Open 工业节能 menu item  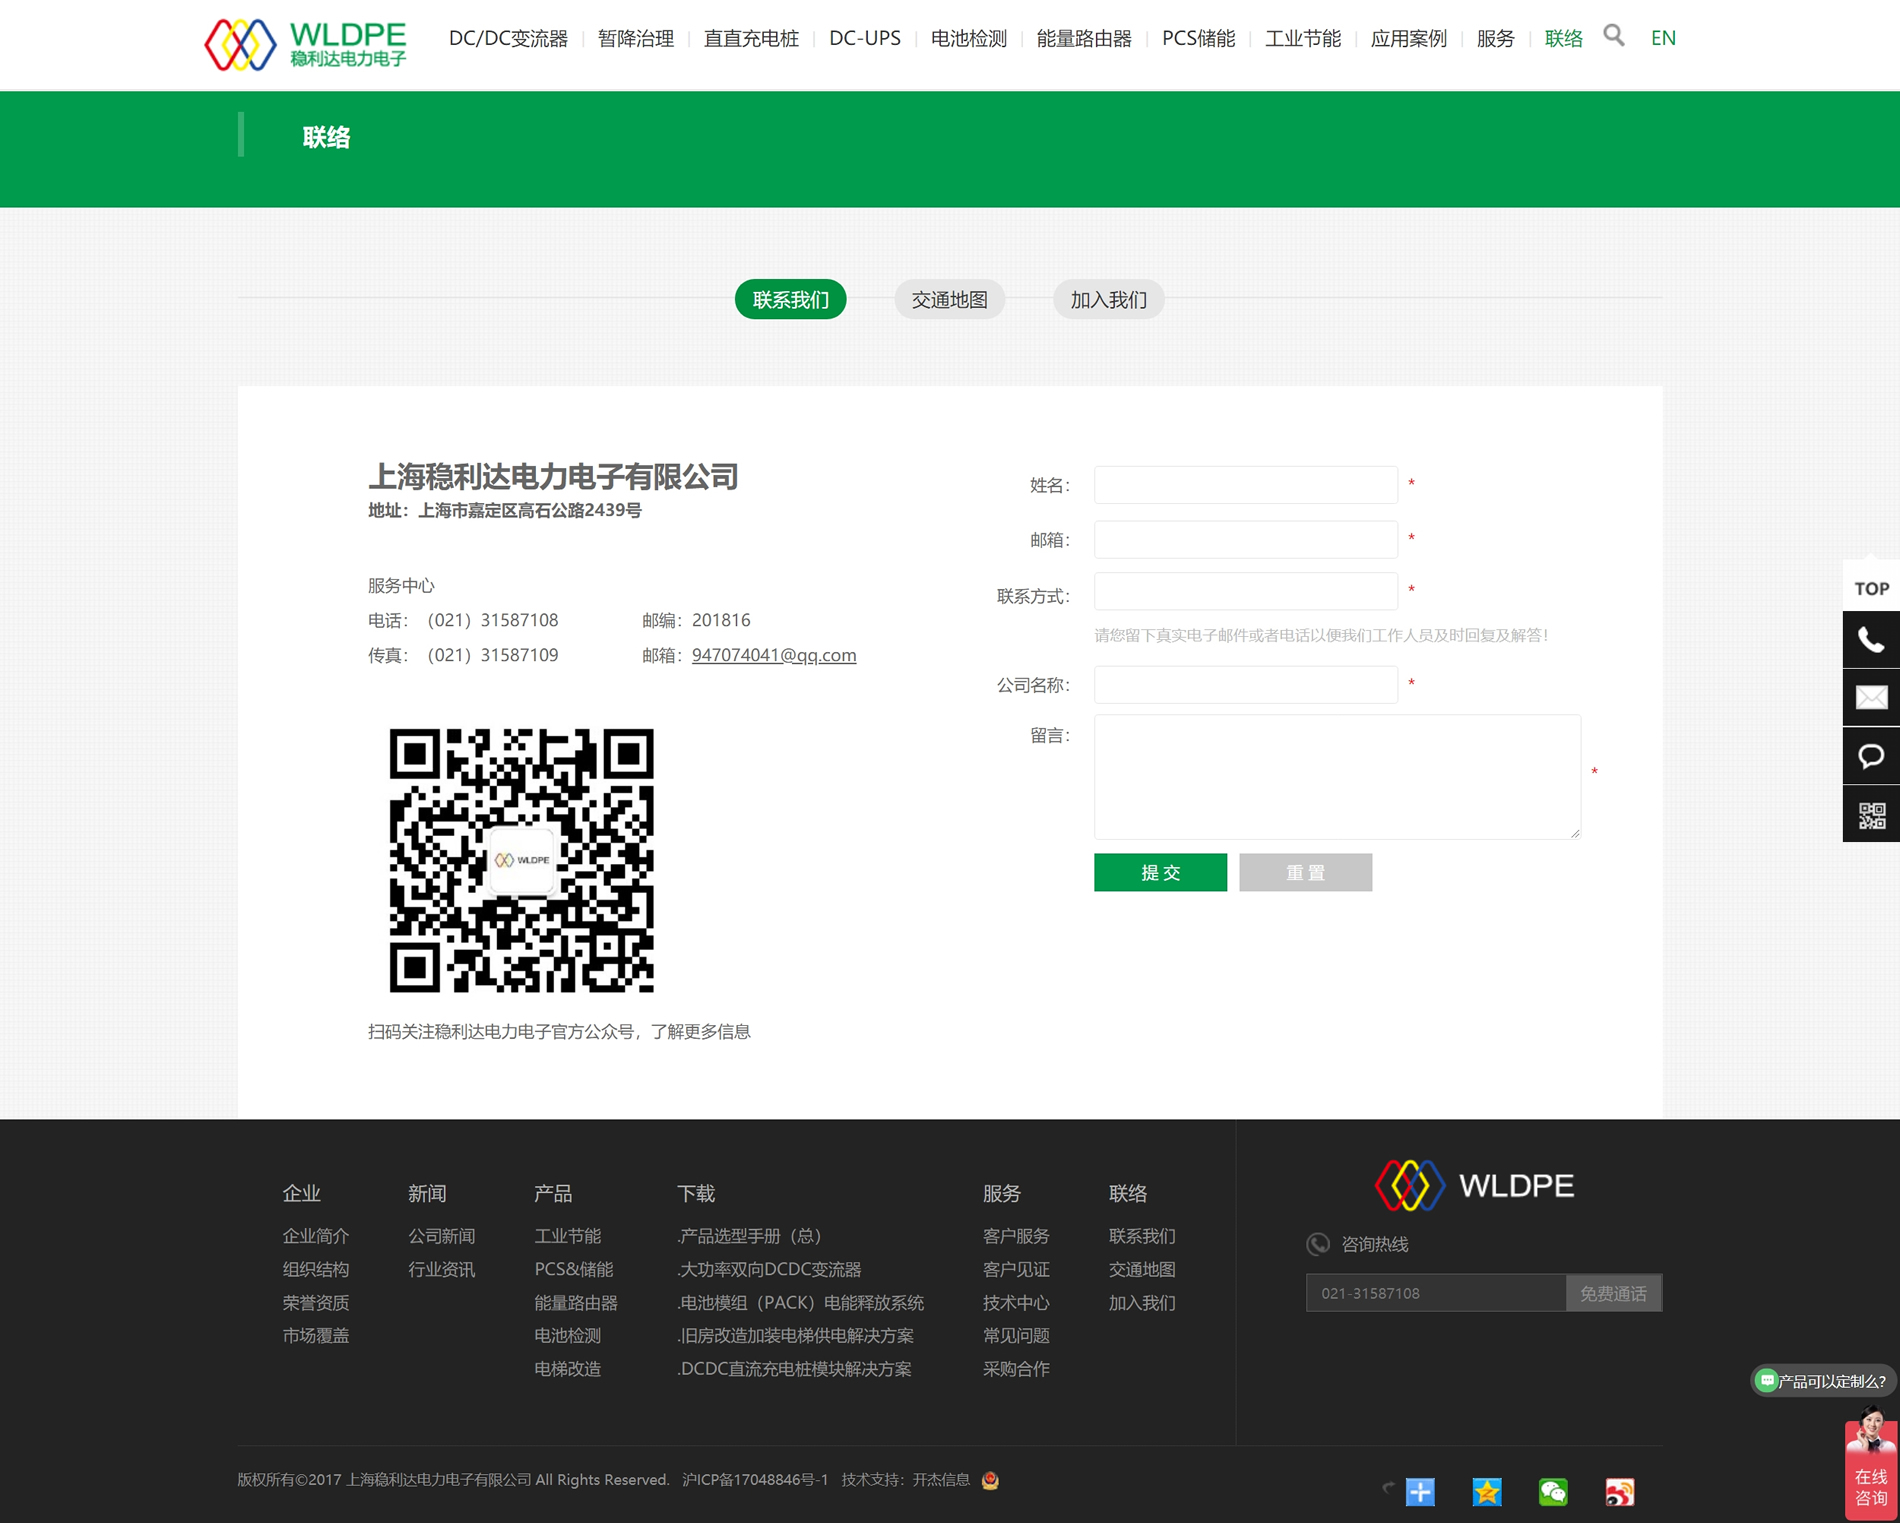[1302, 38]
